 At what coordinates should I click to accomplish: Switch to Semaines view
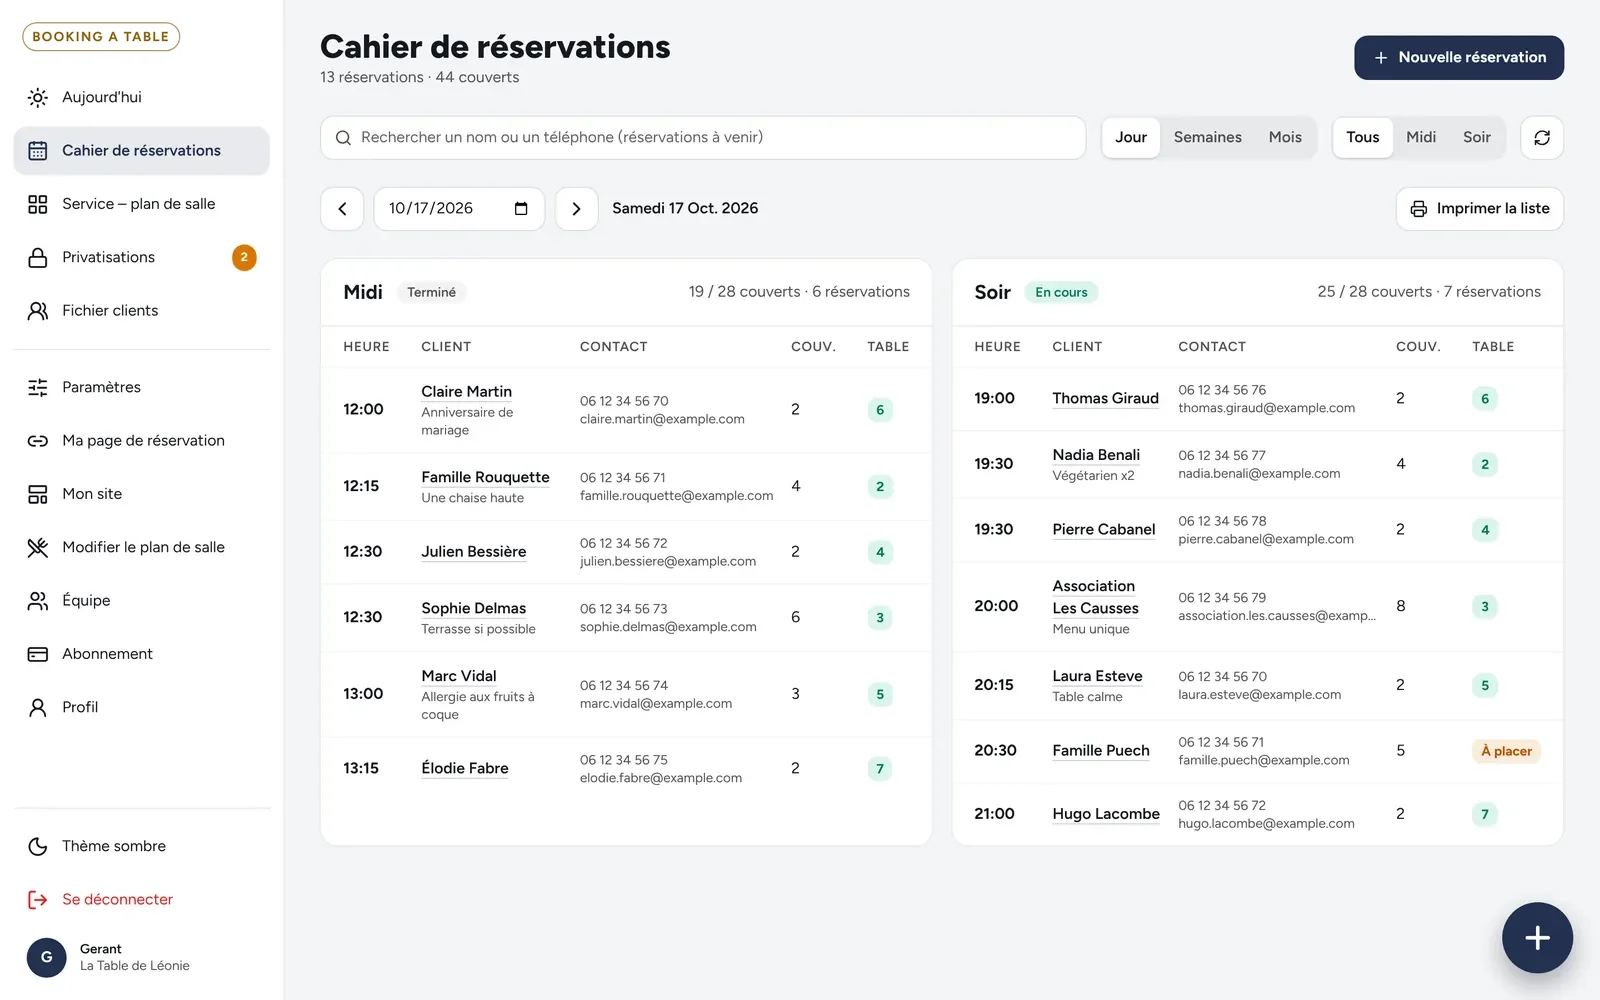tap(1207, 138)
